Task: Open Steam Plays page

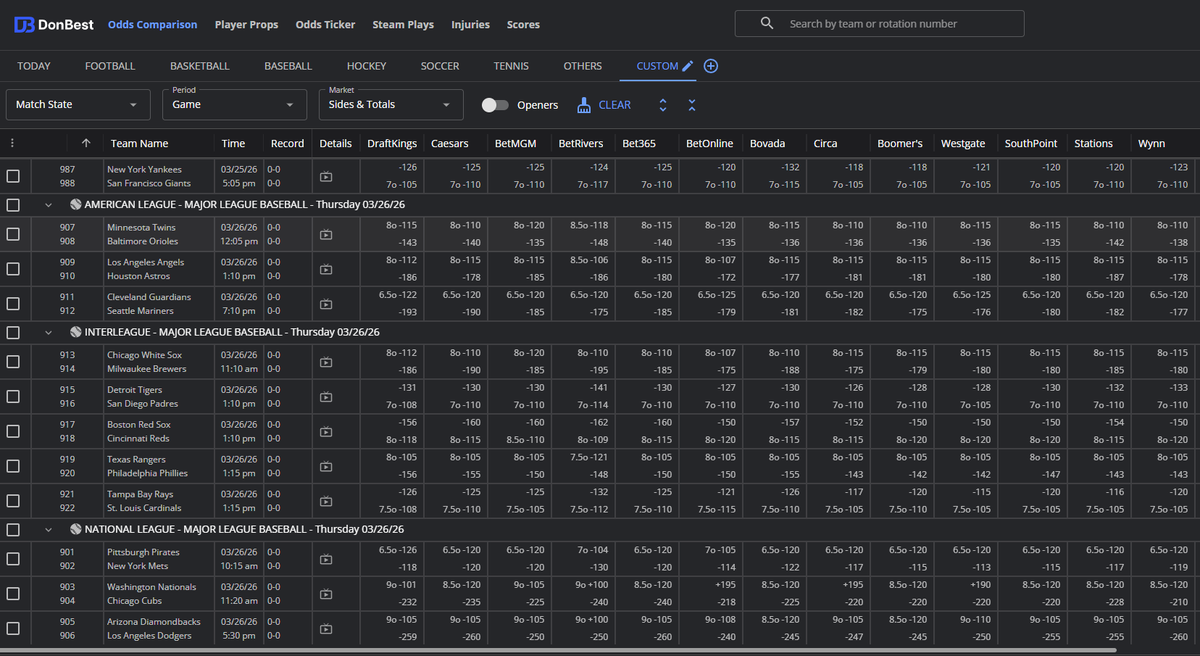Action: [x=403, y=25]
